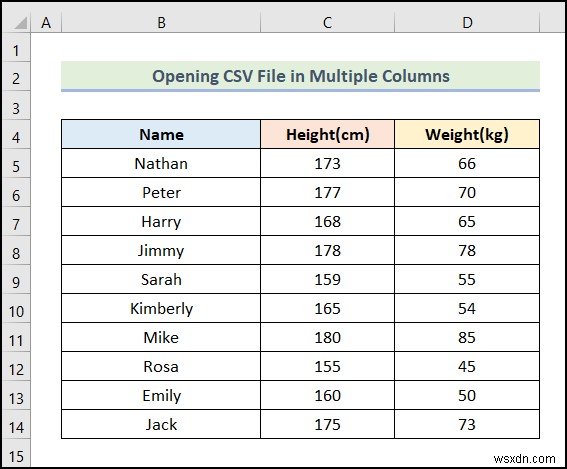Select the cell containing Emily

pos(161,395)
